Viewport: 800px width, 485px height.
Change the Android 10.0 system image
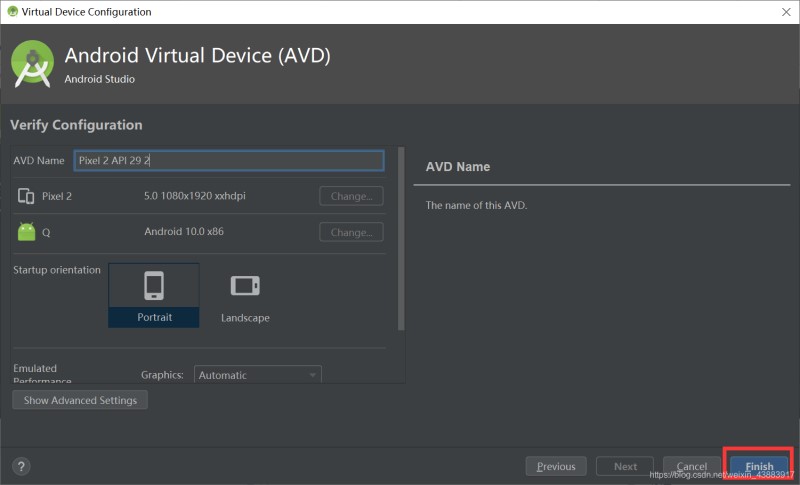click(x=351, y=232)
